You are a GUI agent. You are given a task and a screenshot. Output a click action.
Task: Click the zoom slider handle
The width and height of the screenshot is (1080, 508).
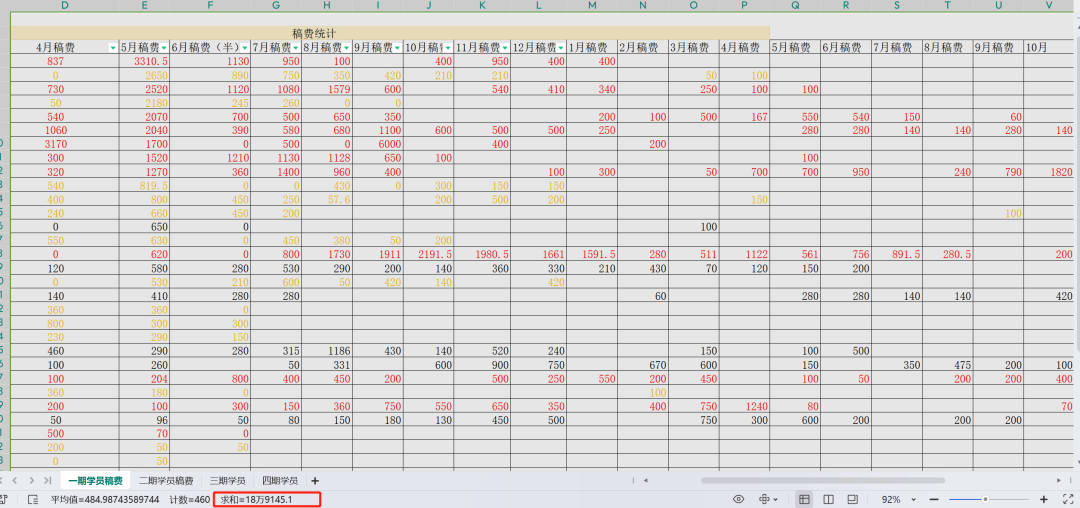click(986, 499)
